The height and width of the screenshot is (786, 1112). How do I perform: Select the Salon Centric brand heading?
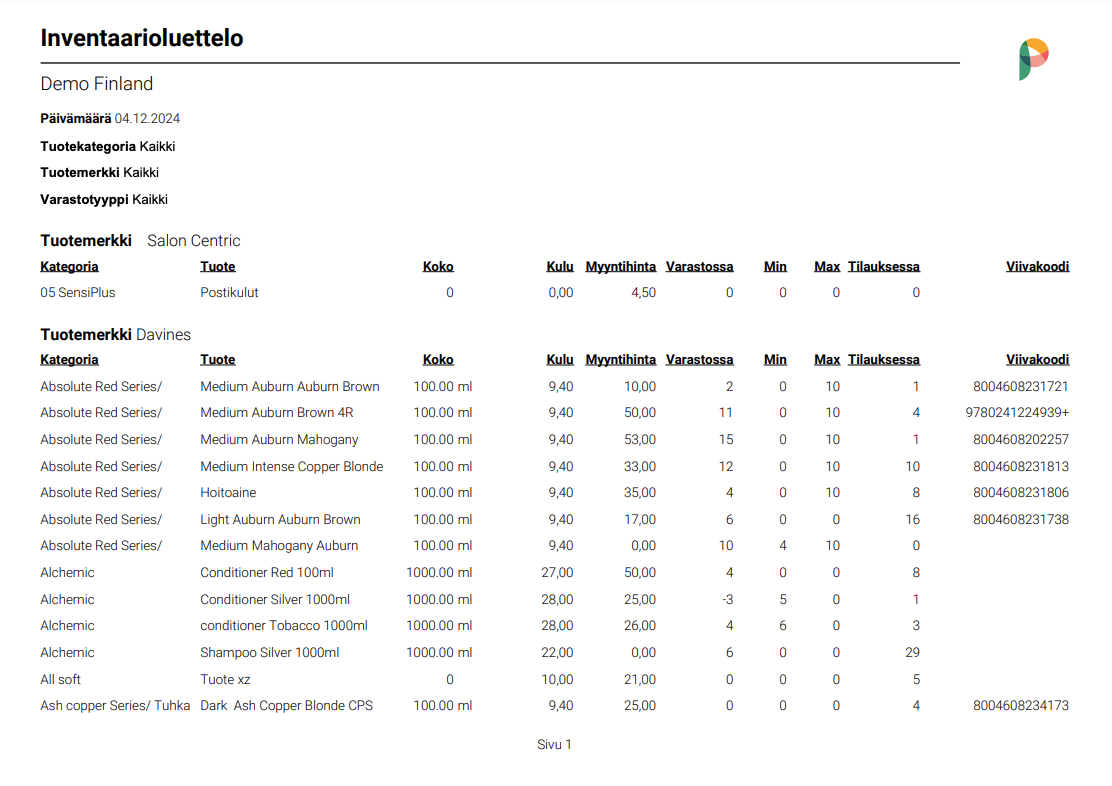[x=194, y=240]
